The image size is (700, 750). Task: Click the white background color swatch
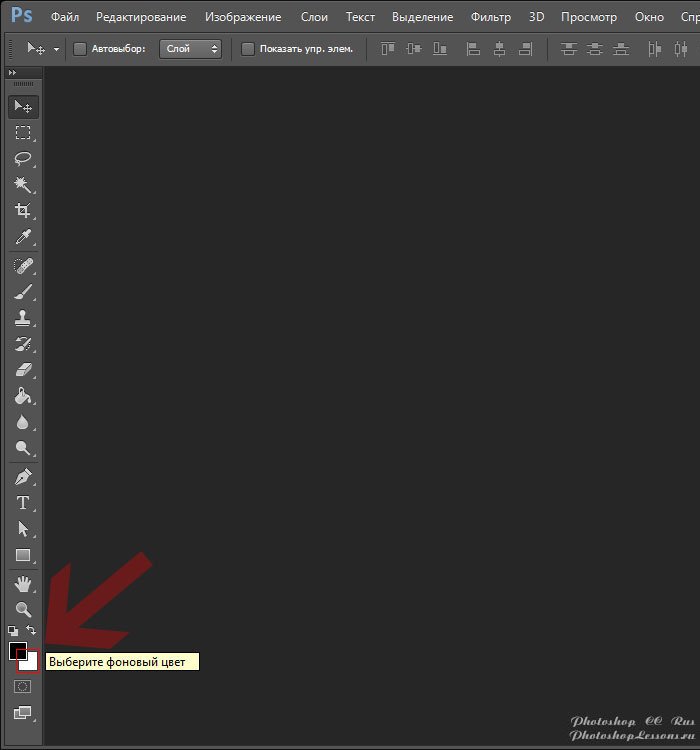31,663
